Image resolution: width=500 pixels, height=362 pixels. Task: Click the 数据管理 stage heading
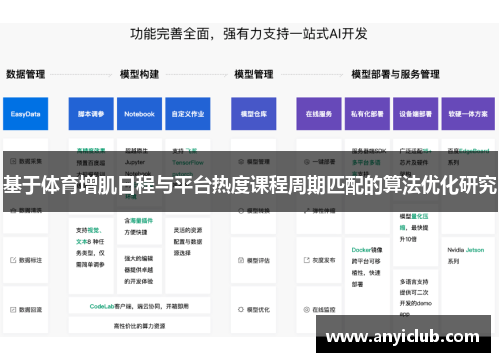26,74
